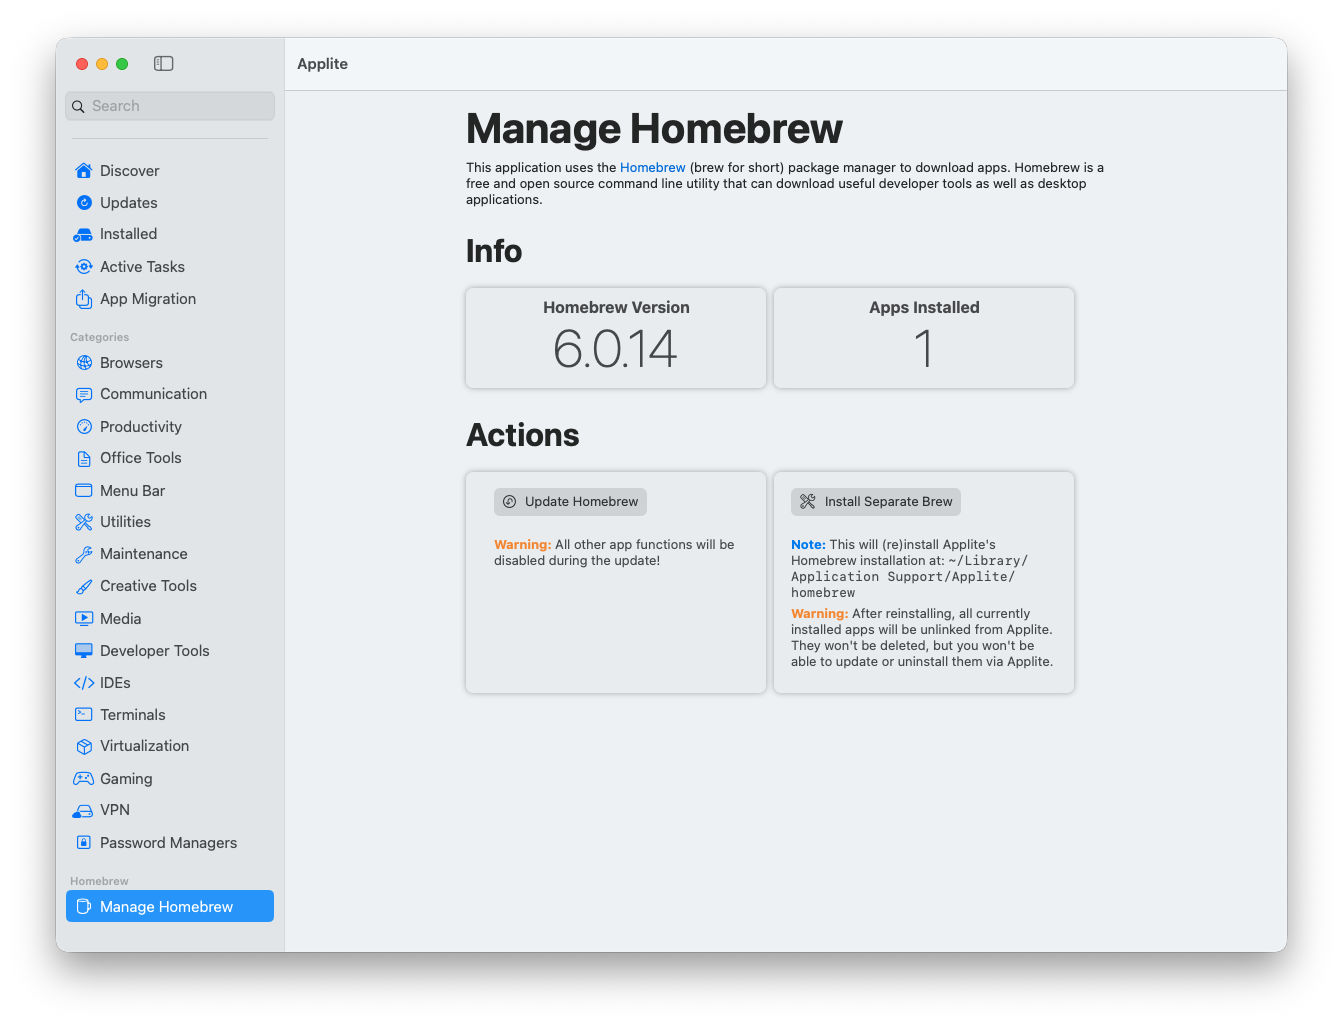
Task: Click the Media play icon
Action: tap(84, 618)
